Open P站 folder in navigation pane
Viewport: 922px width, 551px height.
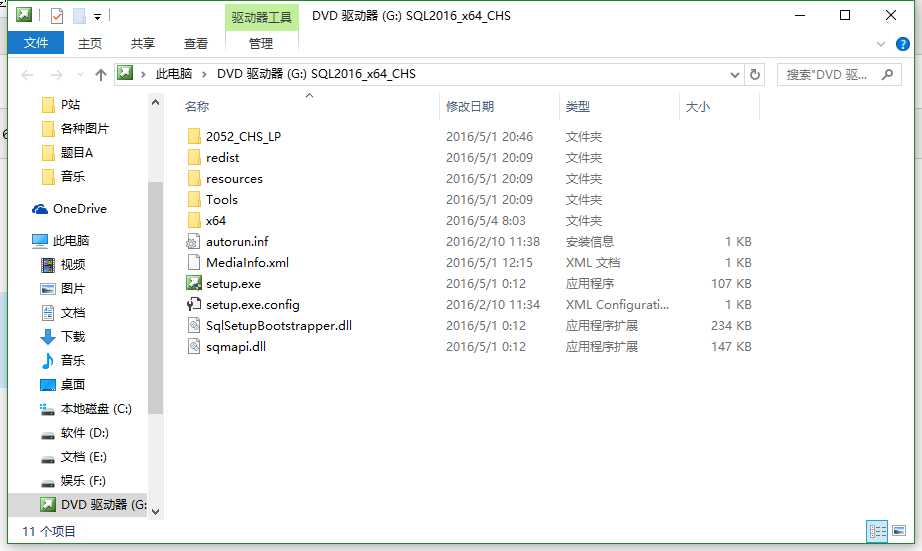click(x=70, y=105)
